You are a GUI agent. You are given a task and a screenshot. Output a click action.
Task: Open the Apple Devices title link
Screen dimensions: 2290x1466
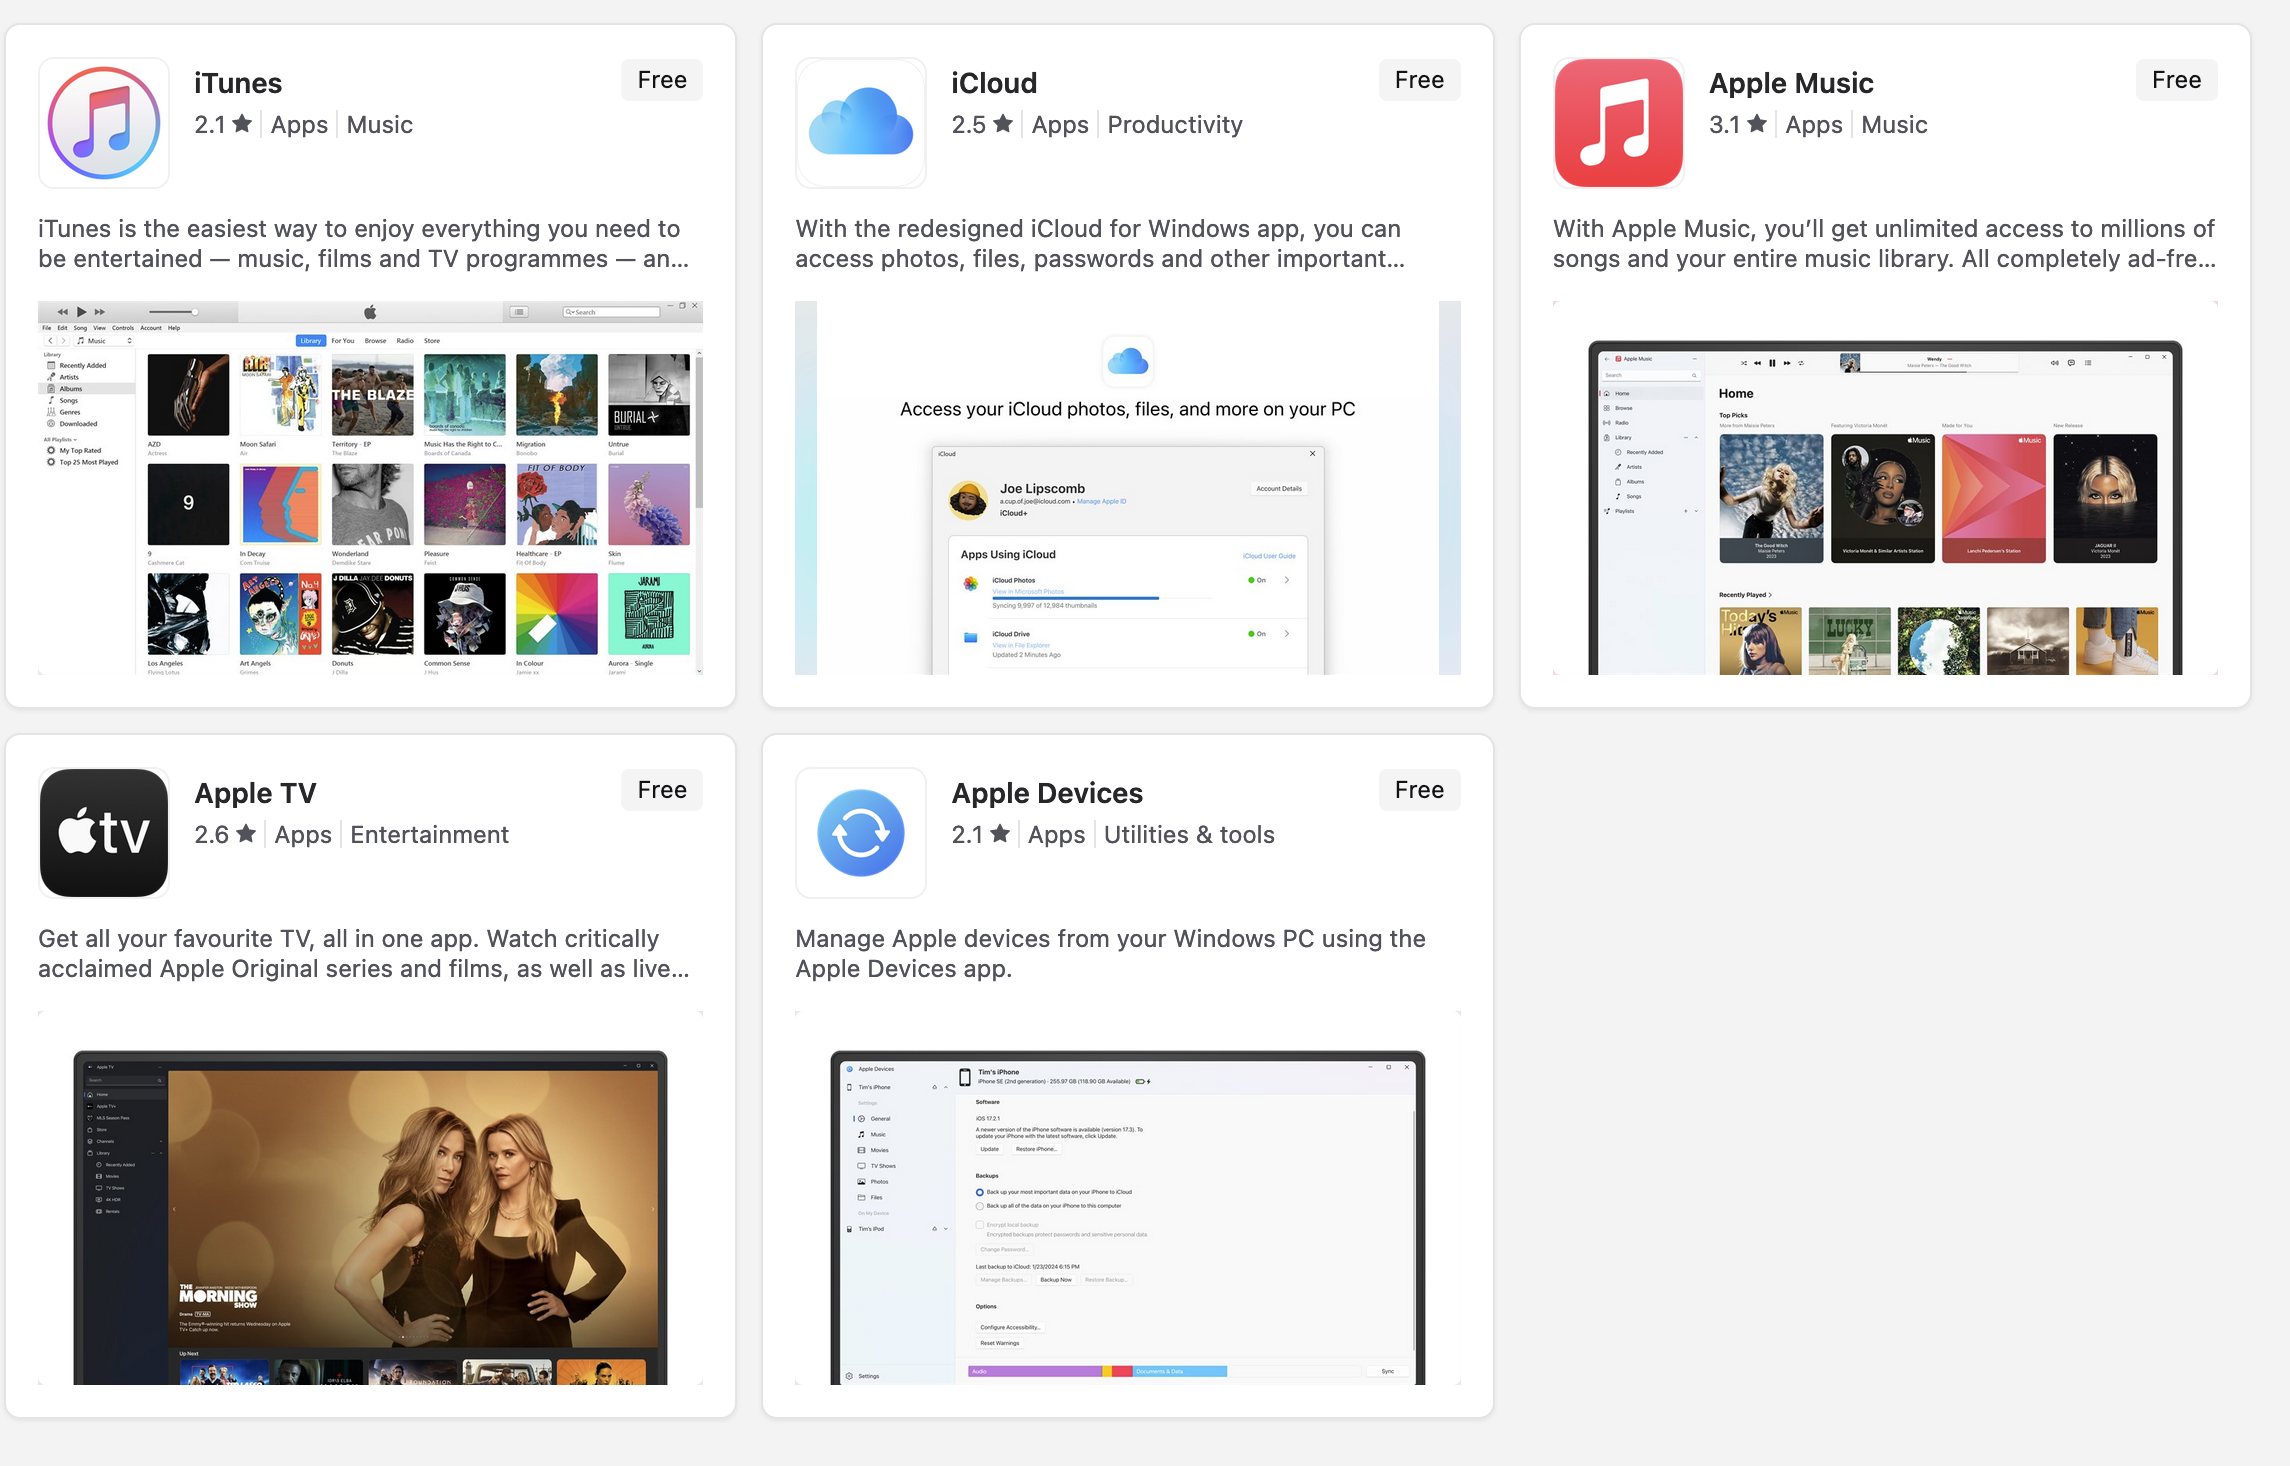1046,793
